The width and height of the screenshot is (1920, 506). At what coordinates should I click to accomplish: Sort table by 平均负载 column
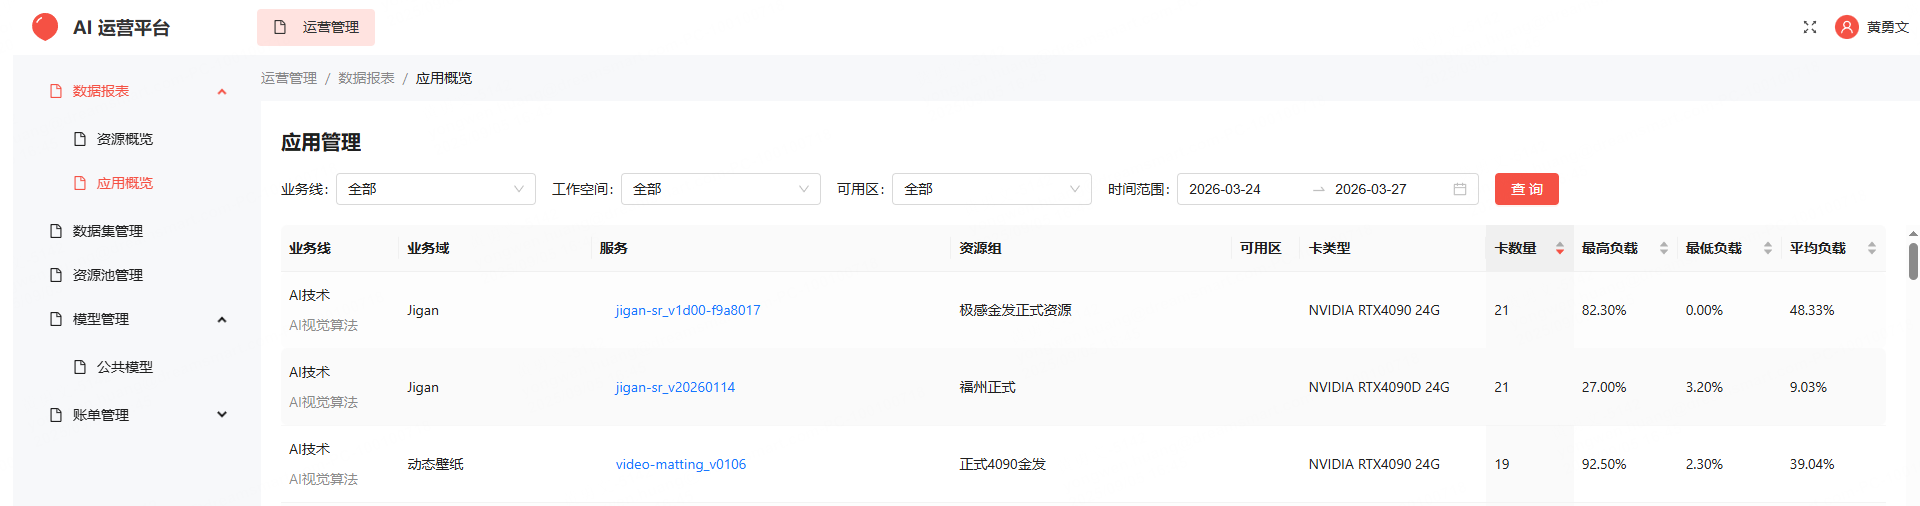(1871, 248)
